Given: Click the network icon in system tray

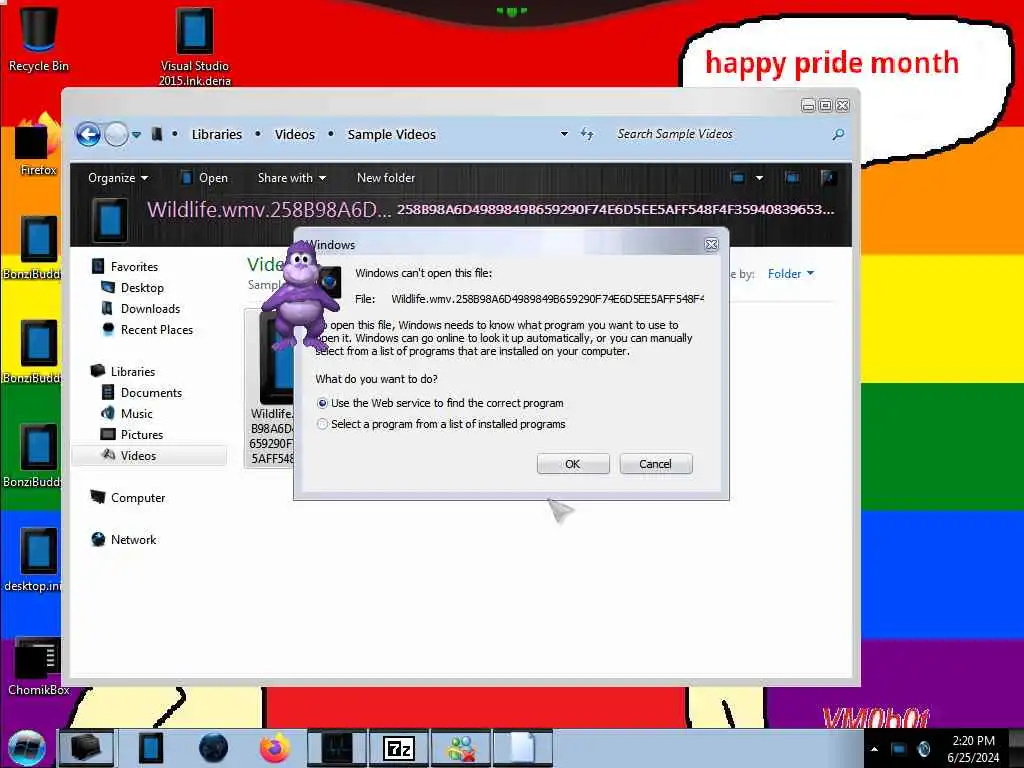Looking at the screenshot, I should click(899, 749).
